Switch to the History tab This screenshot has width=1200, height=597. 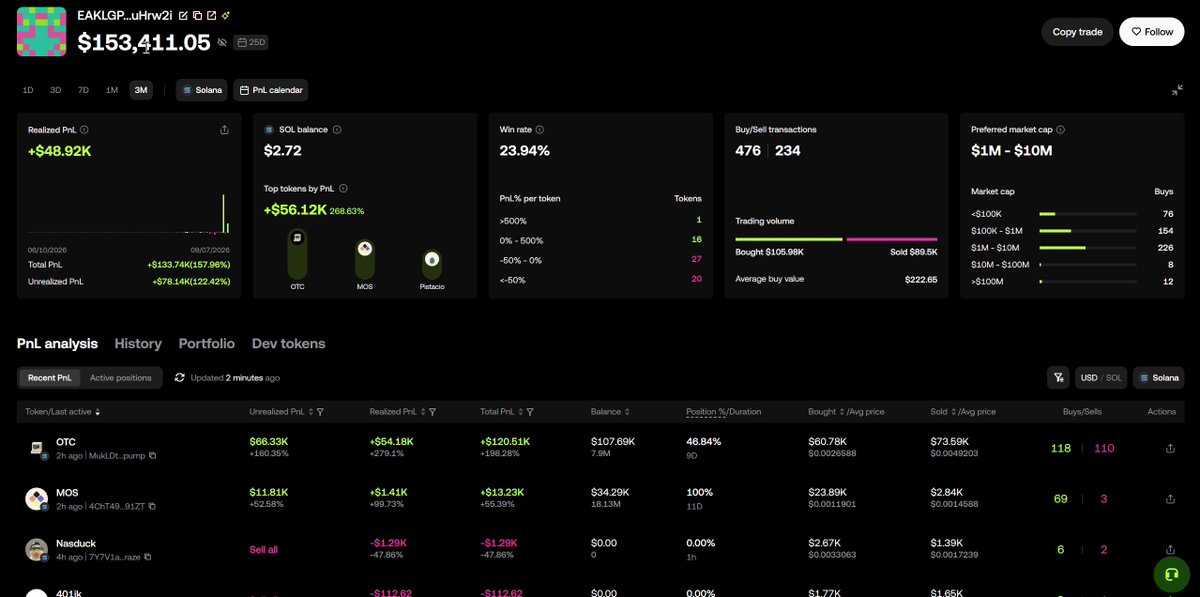click(138, 343)
